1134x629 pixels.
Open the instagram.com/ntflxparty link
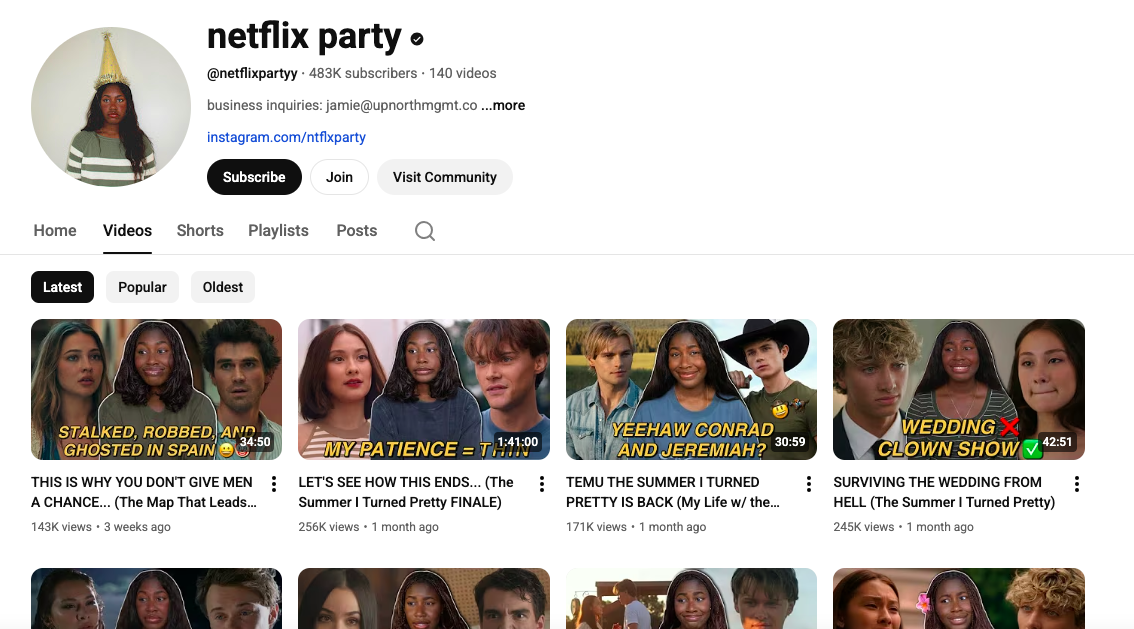286,137
